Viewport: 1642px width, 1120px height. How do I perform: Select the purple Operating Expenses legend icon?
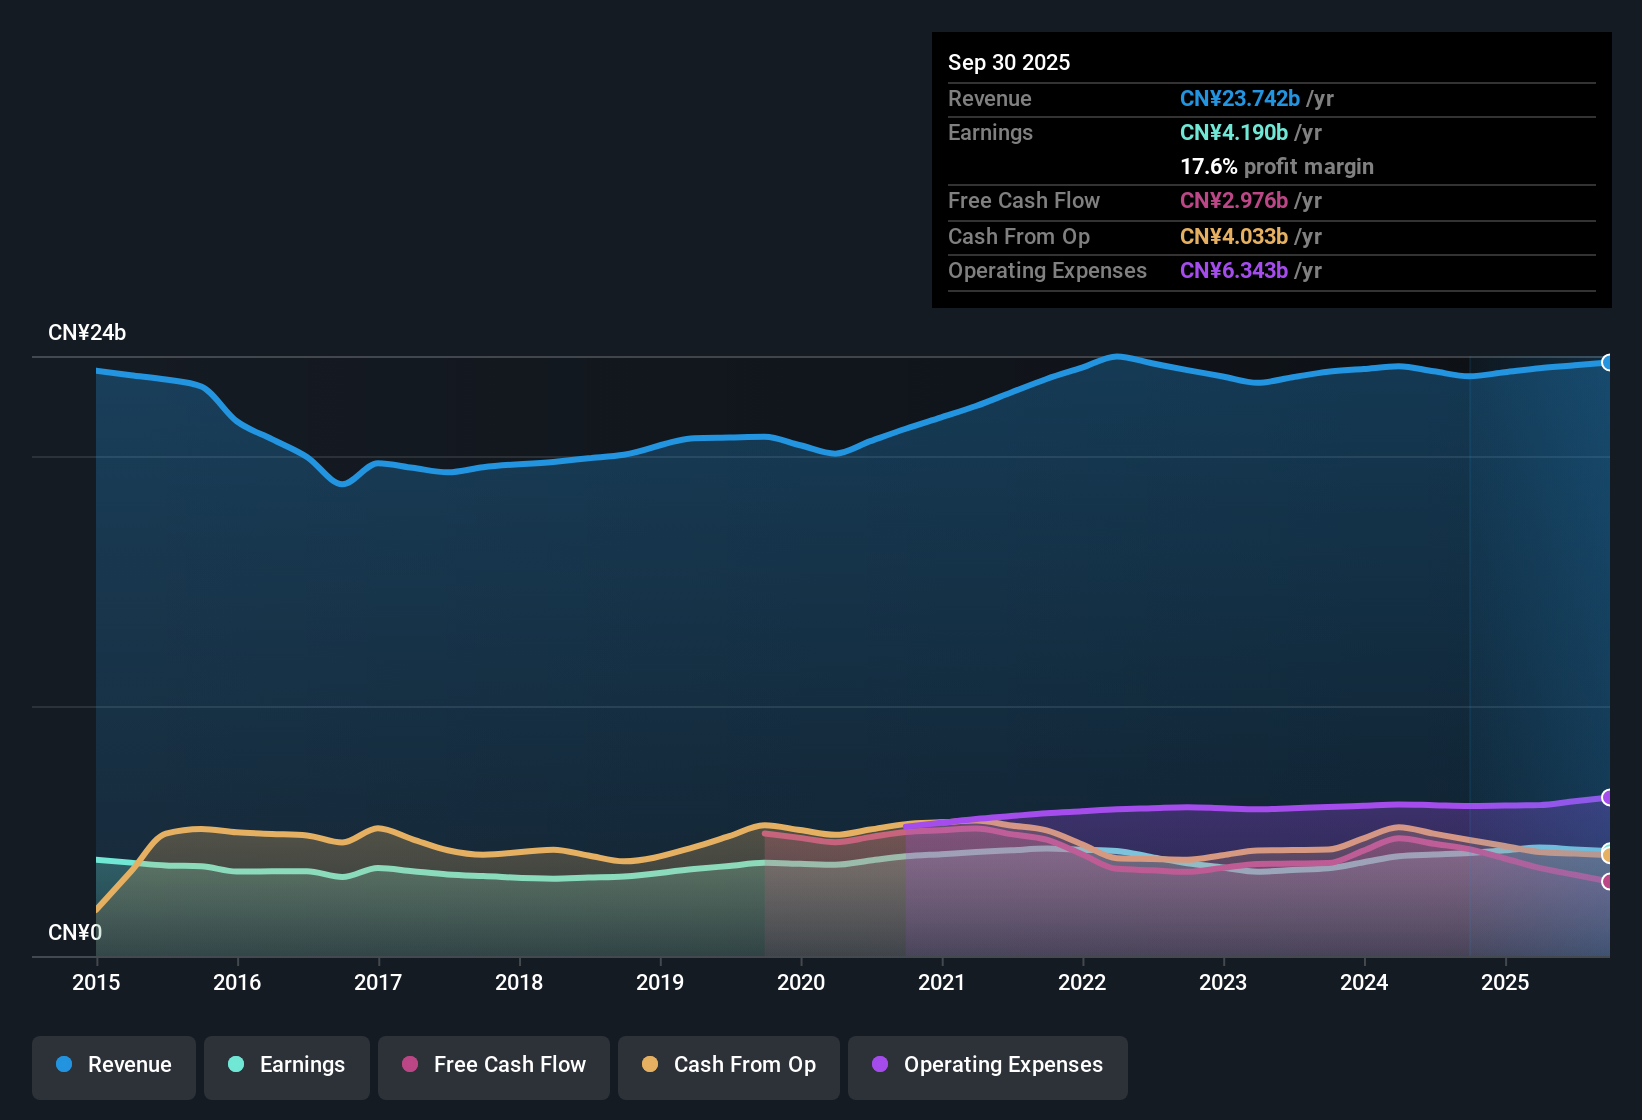click(879, 1065)
